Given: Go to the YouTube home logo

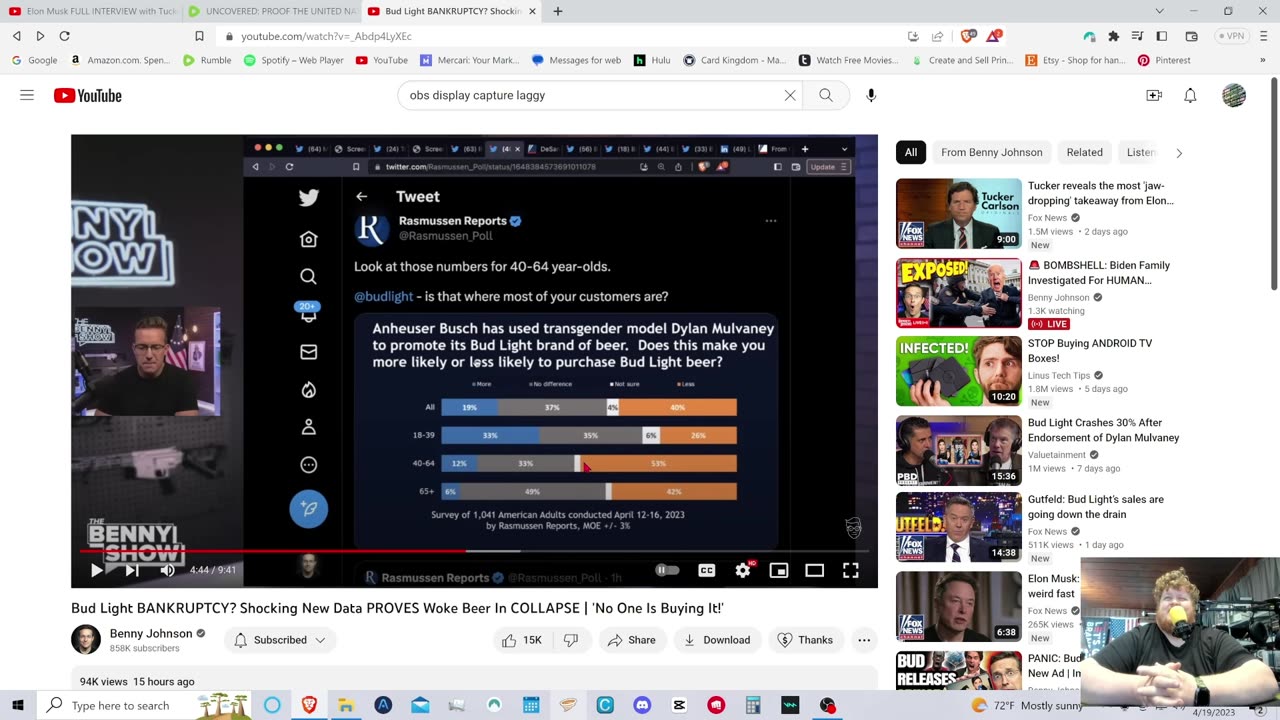Looking at the screenshot, I should (88, 96).
